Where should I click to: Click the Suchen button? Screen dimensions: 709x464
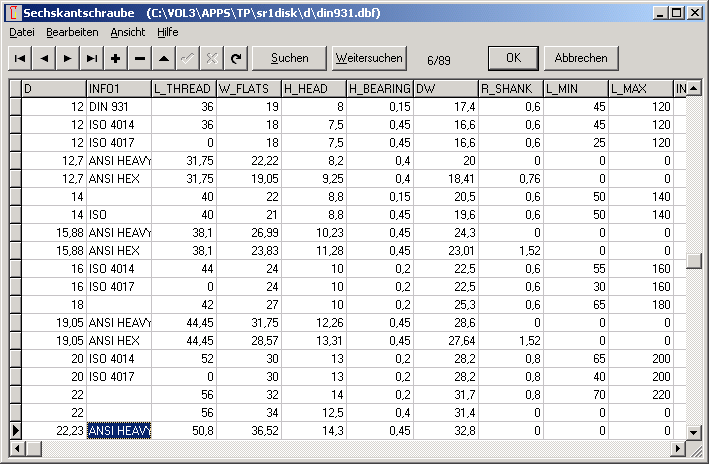[289, 58]
